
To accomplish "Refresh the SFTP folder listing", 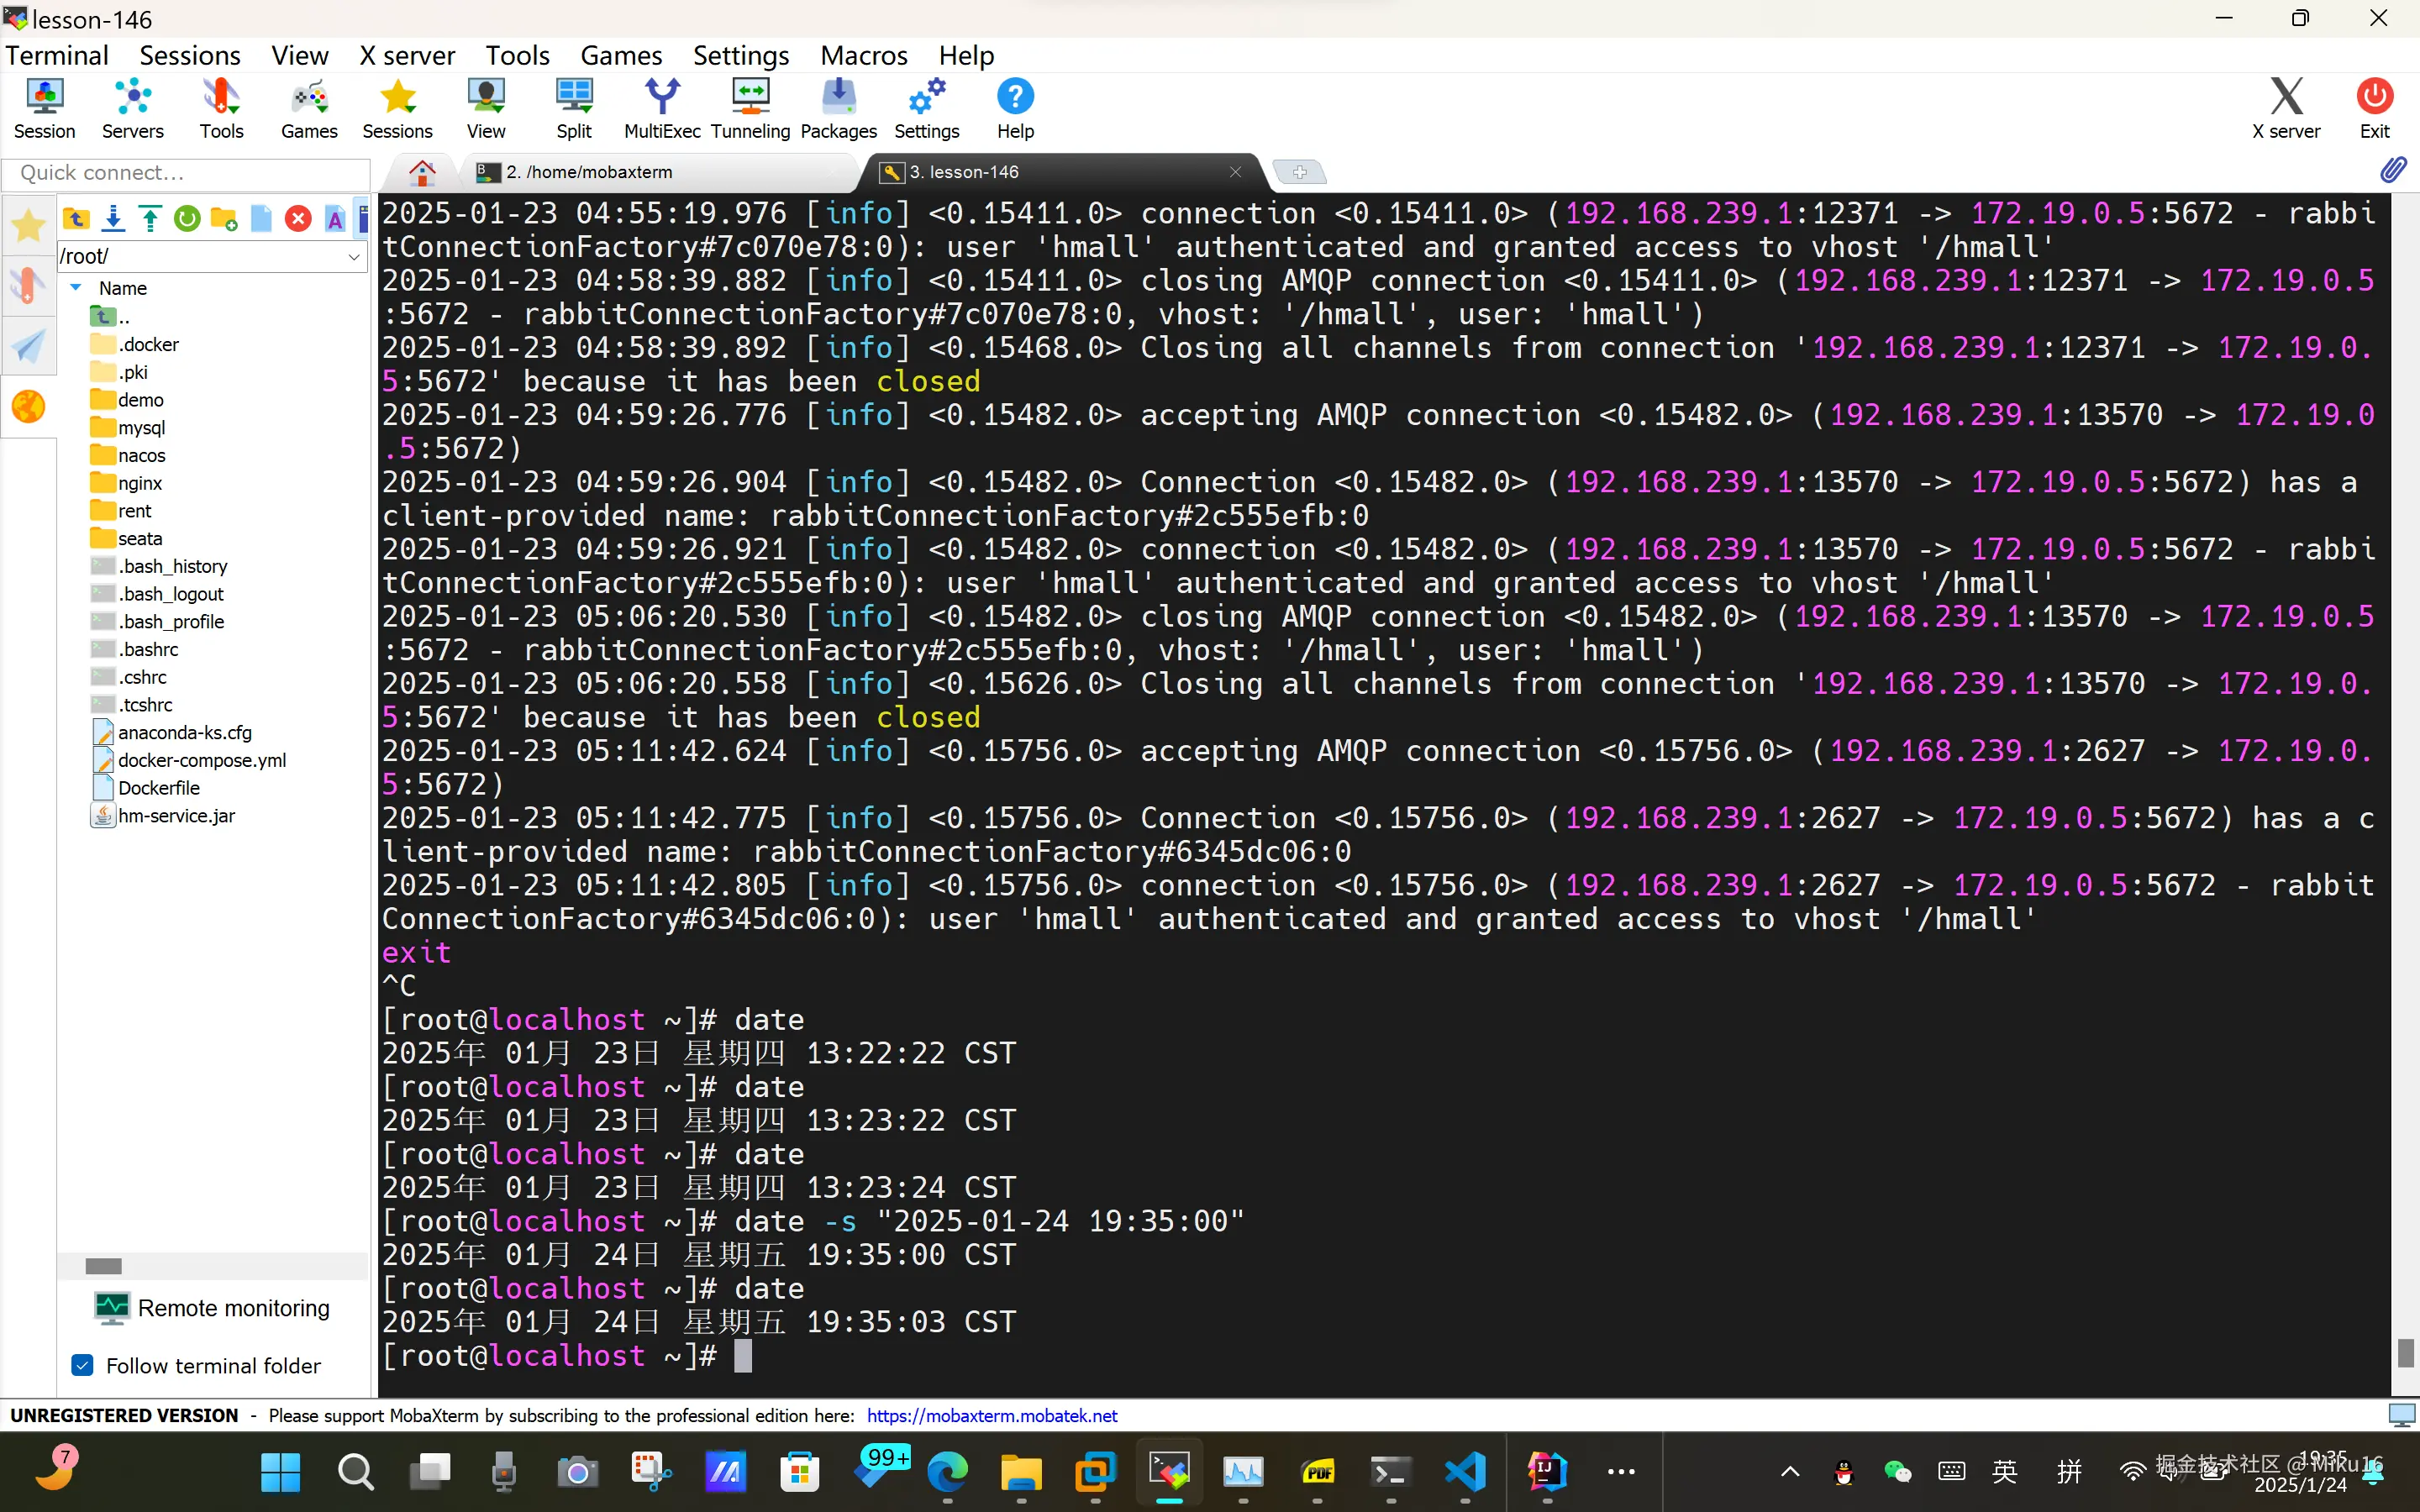I will tap(187, 219).
